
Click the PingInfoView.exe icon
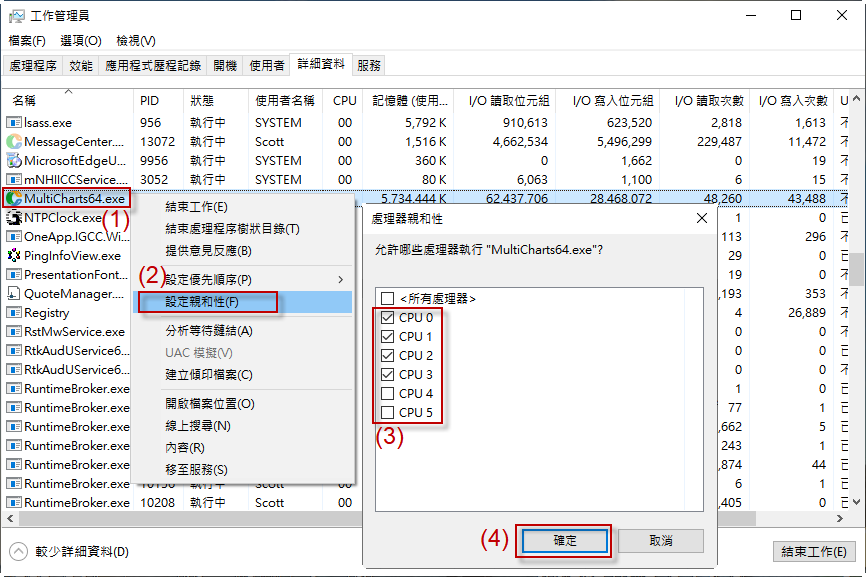click(14, 256)
